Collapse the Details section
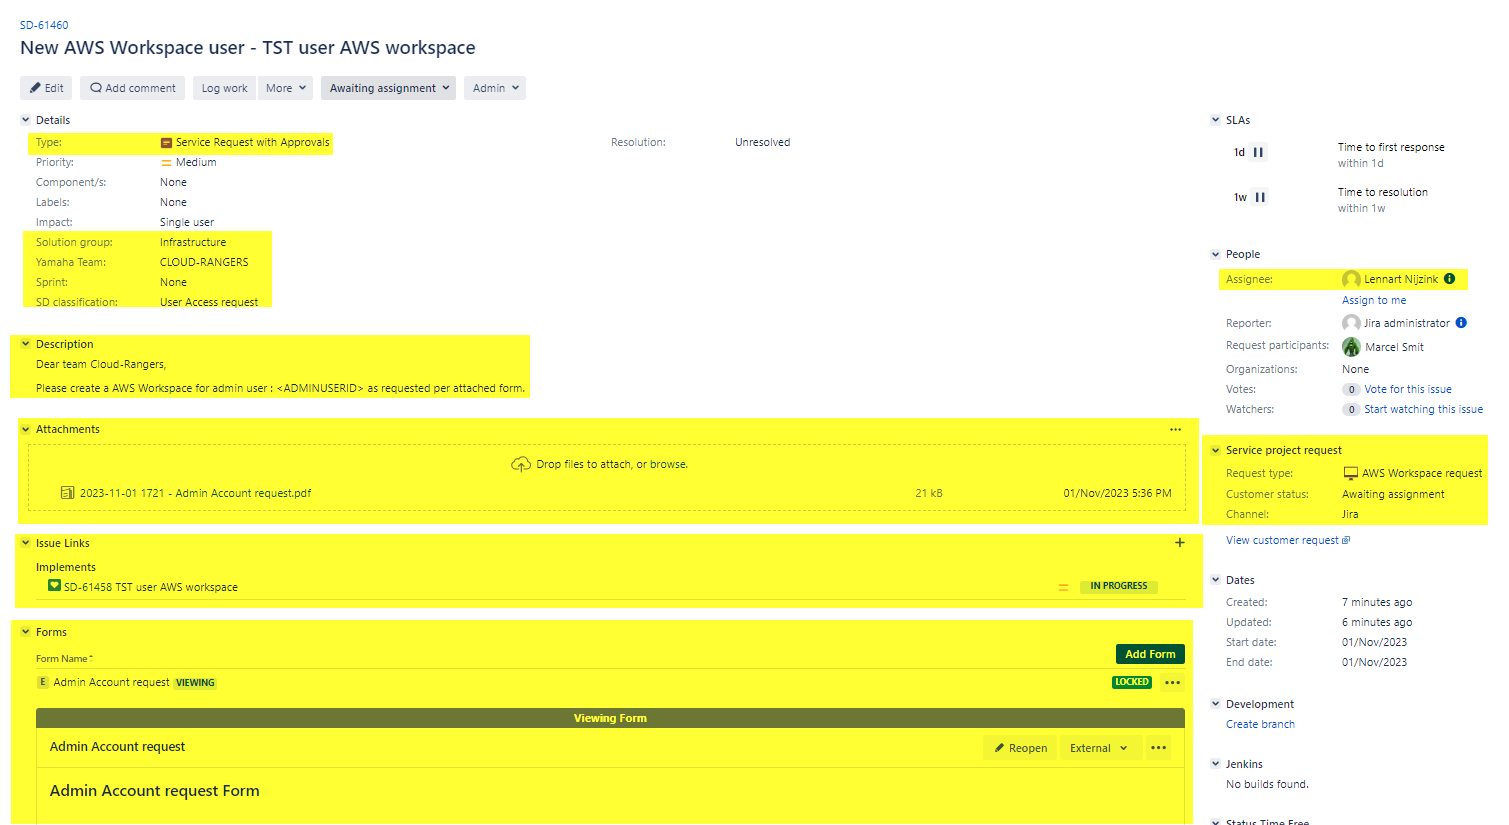Image resolution: width=1509 pixels, height=825 pixels. pyautogui.click(x=26, y=120)
